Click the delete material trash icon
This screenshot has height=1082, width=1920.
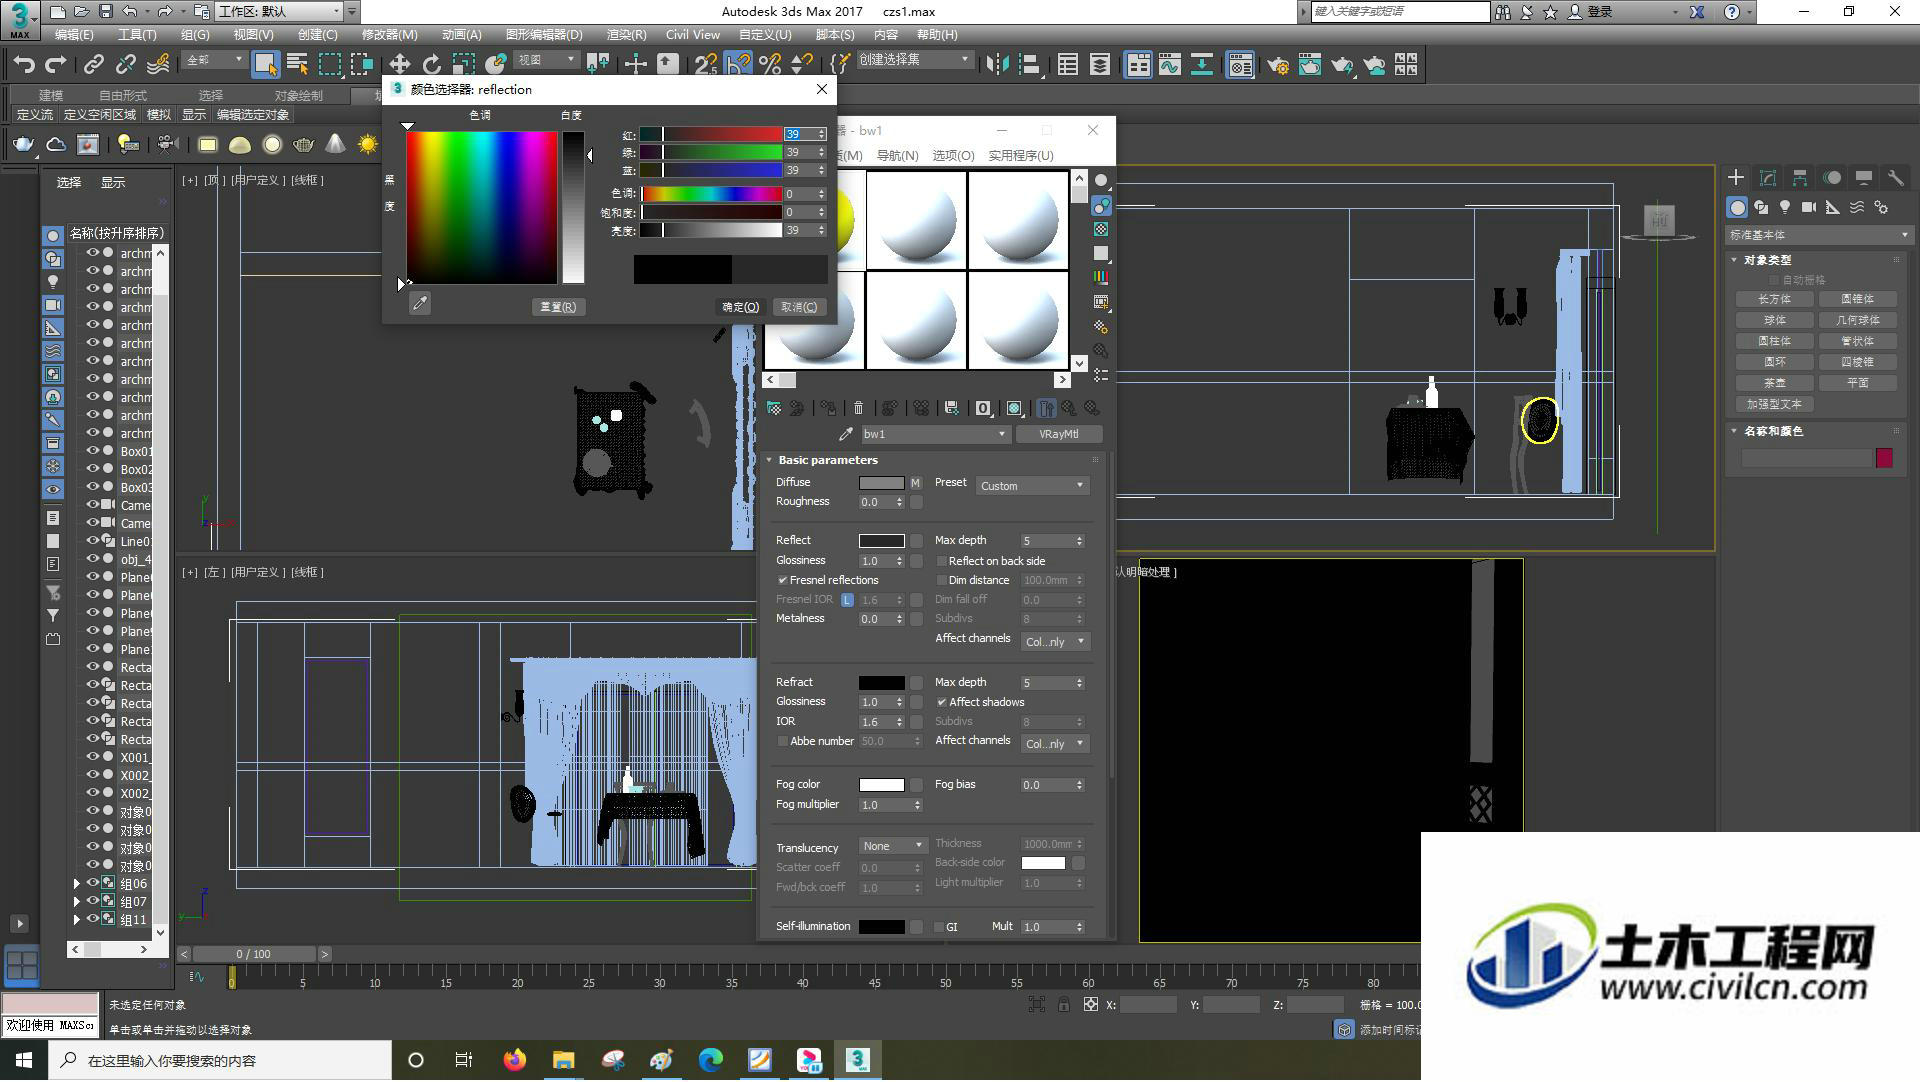pos(858,408)
